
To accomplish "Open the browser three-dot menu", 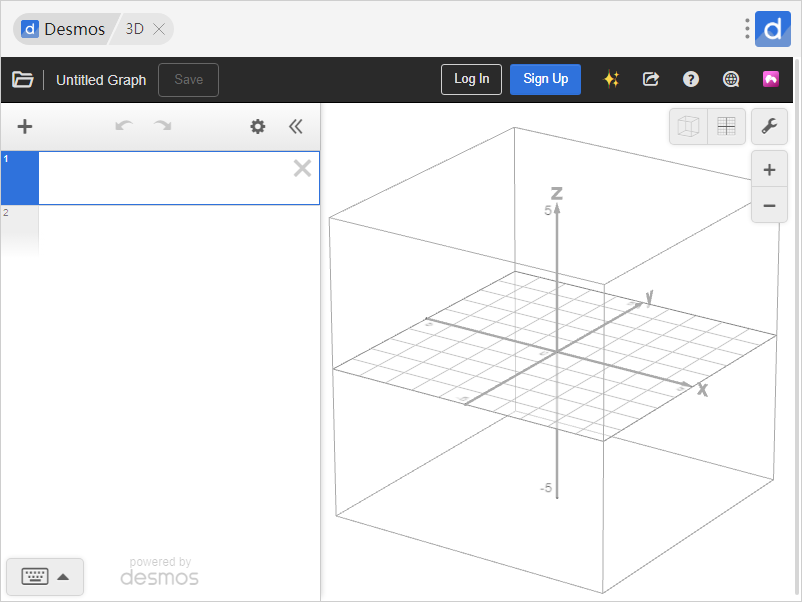I will tap(746, 29).
